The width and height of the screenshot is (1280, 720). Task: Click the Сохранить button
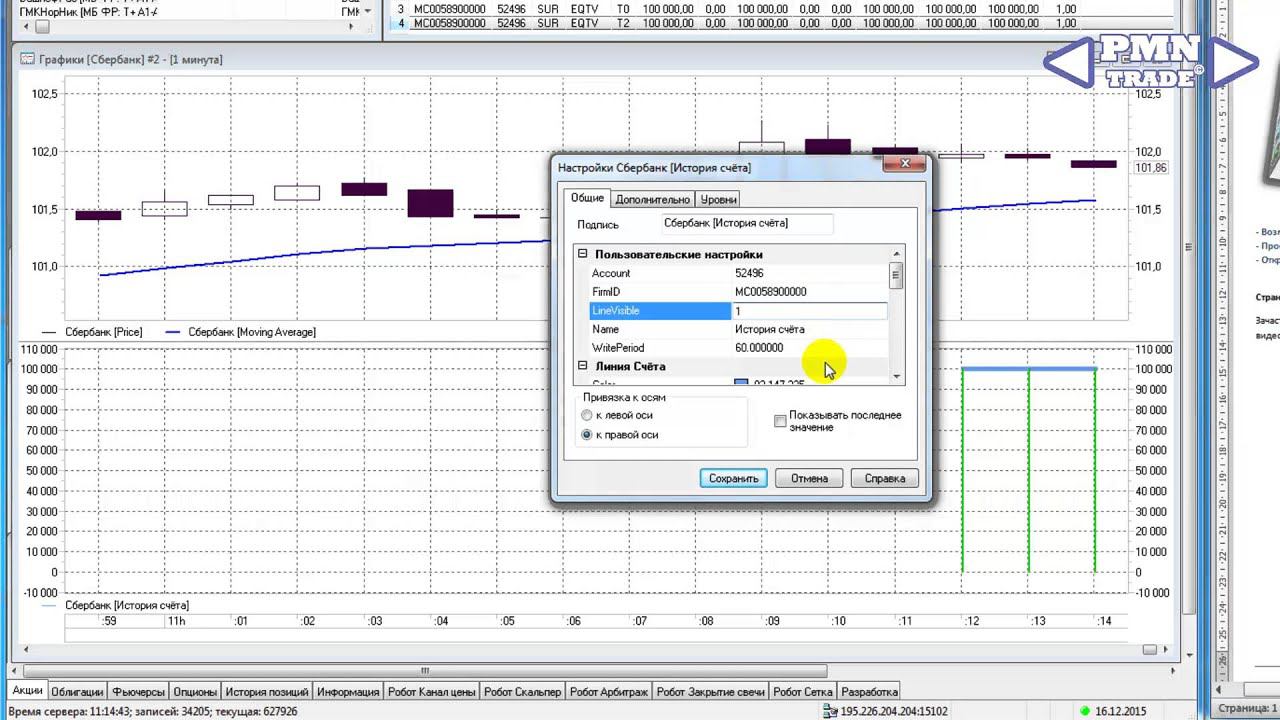click(x=733, y=478)
